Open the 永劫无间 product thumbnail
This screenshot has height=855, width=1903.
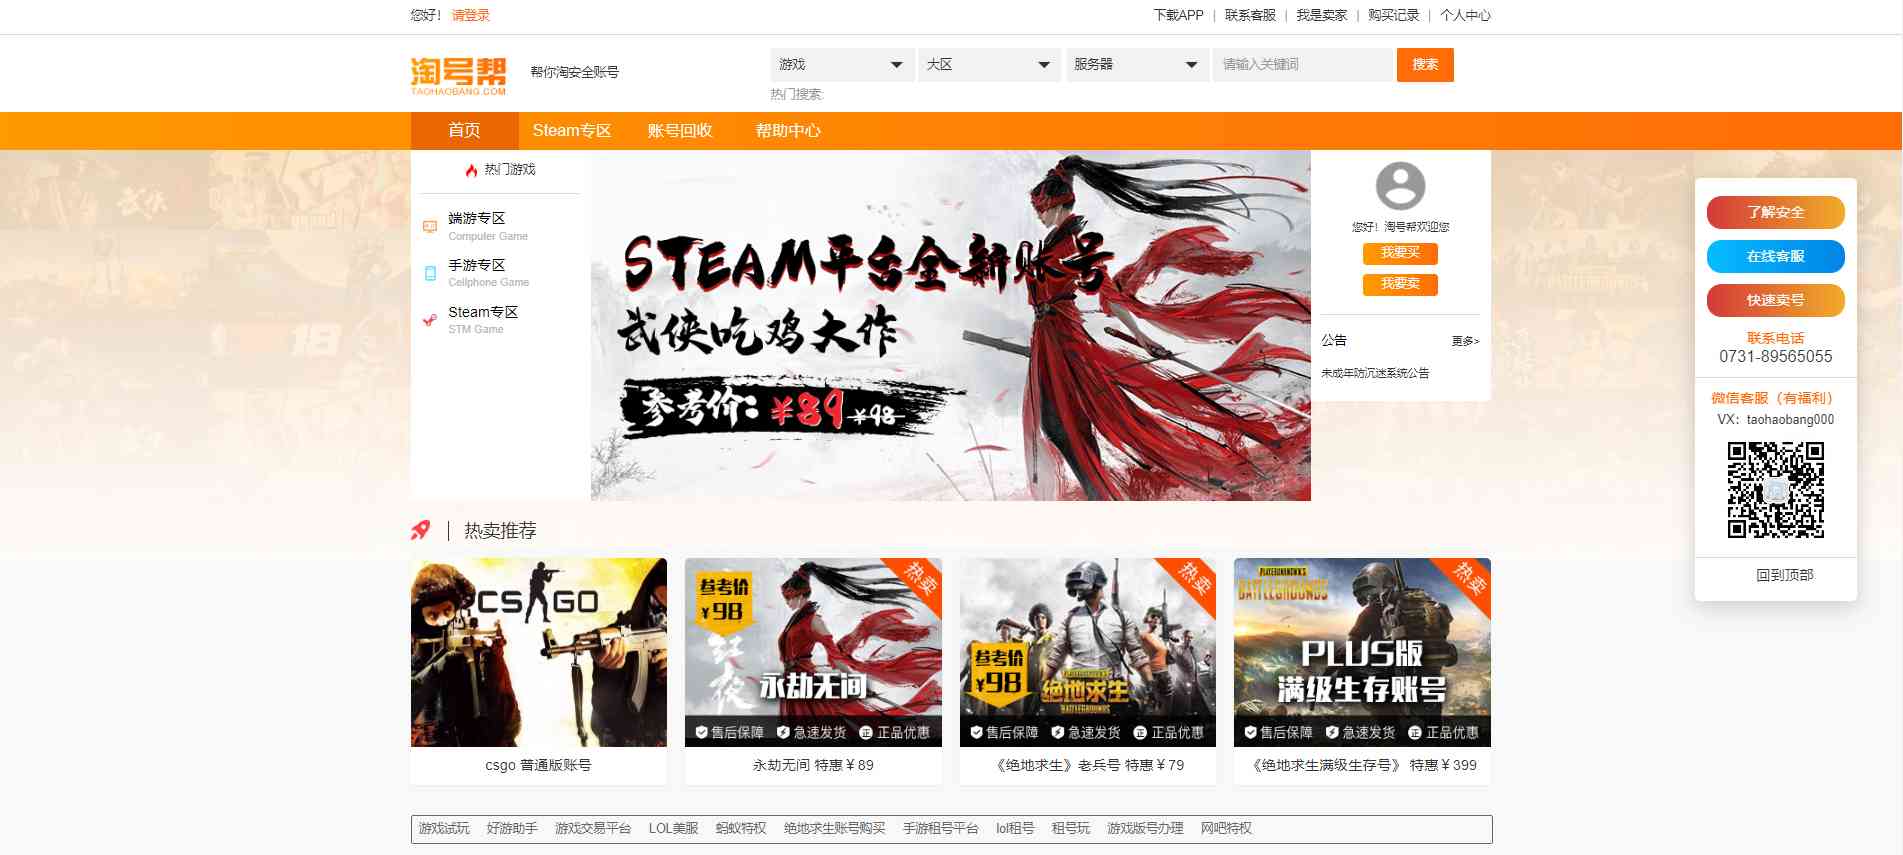(x=813, y=652)
